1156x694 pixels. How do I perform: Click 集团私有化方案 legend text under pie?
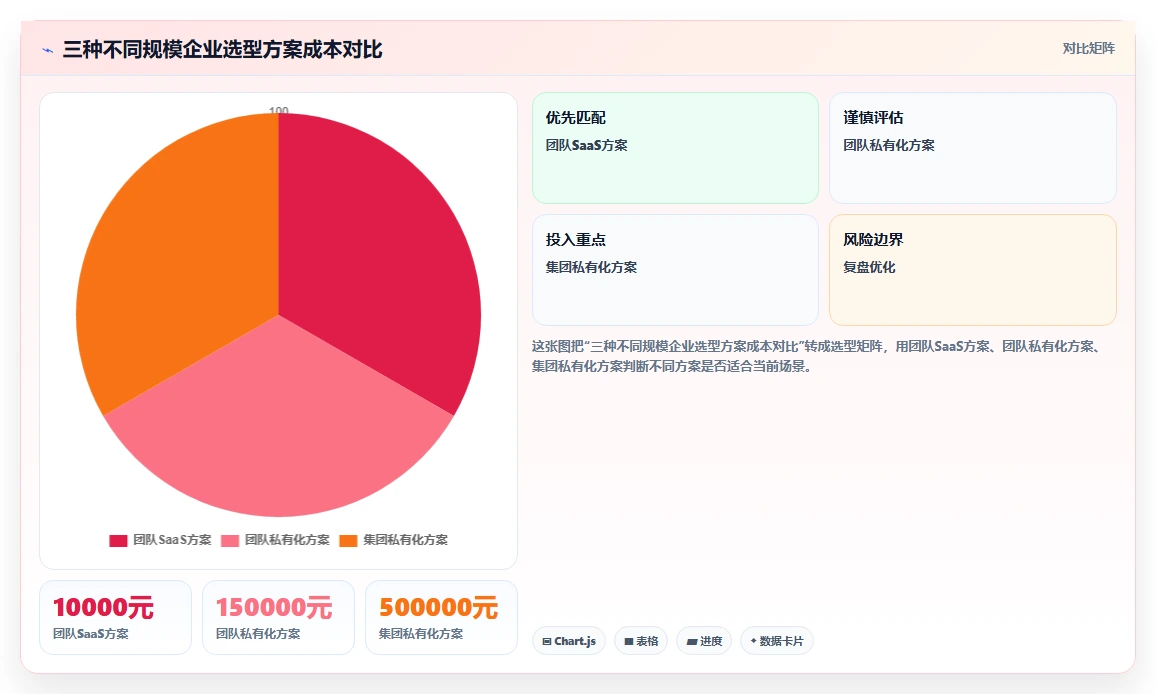tap(405, 540)
